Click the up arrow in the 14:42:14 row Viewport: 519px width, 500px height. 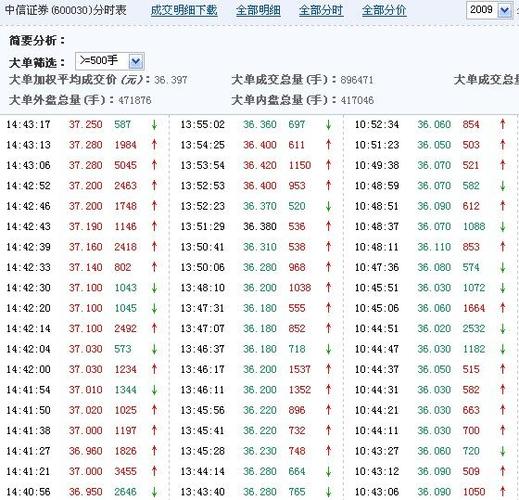[154, 329]
